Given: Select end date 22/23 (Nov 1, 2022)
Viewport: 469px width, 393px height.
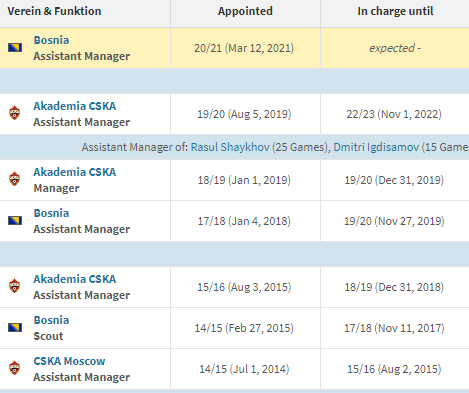Looking at the screenshot, I should click(x=394, y=114).
